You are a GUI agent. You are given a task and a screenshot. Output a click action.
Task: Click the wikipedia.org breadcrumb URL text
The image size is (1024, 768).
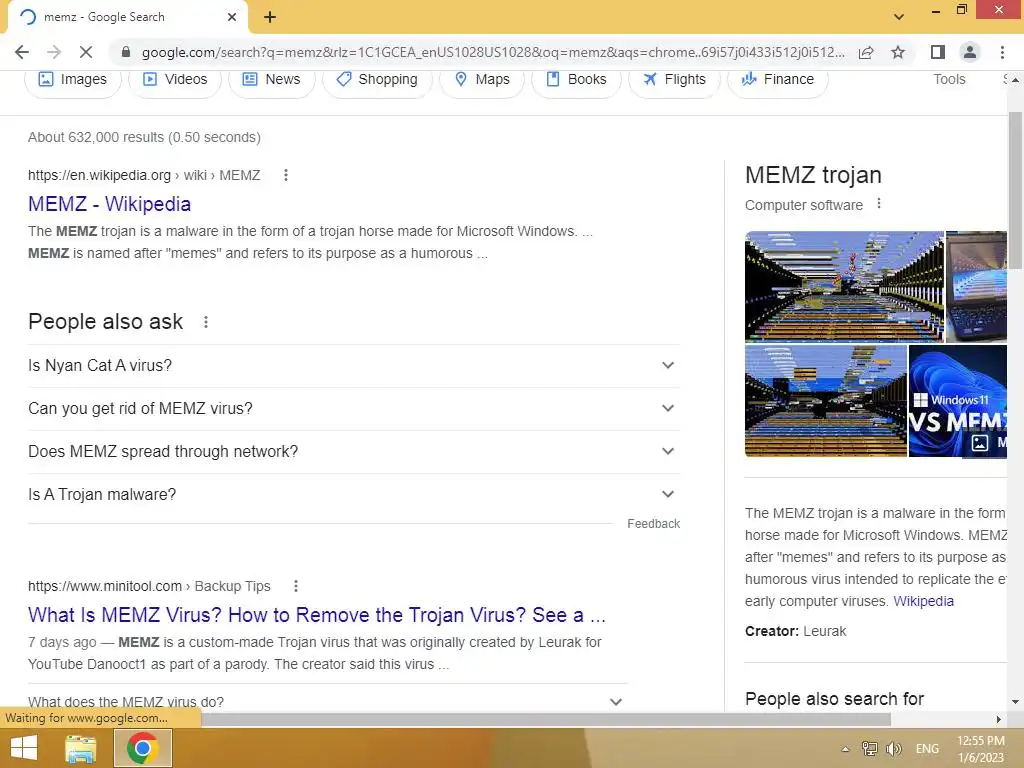click(x=144, y=175)
